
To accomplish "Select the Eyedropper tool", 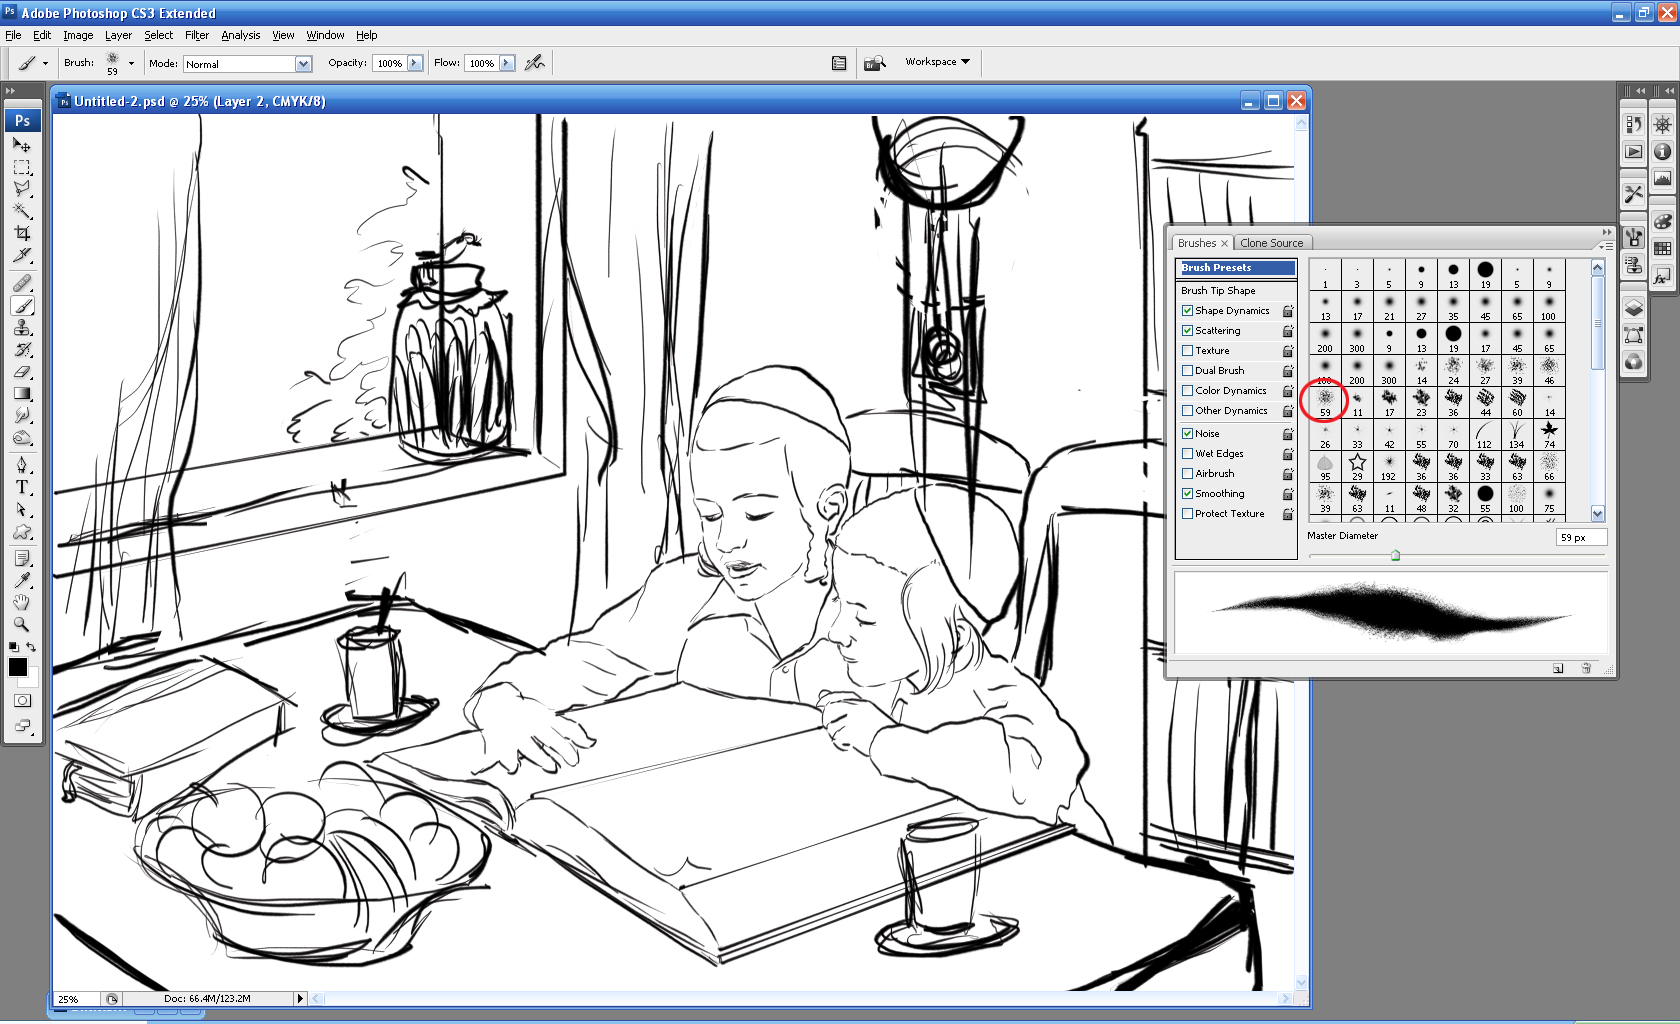I will (21, 580).
